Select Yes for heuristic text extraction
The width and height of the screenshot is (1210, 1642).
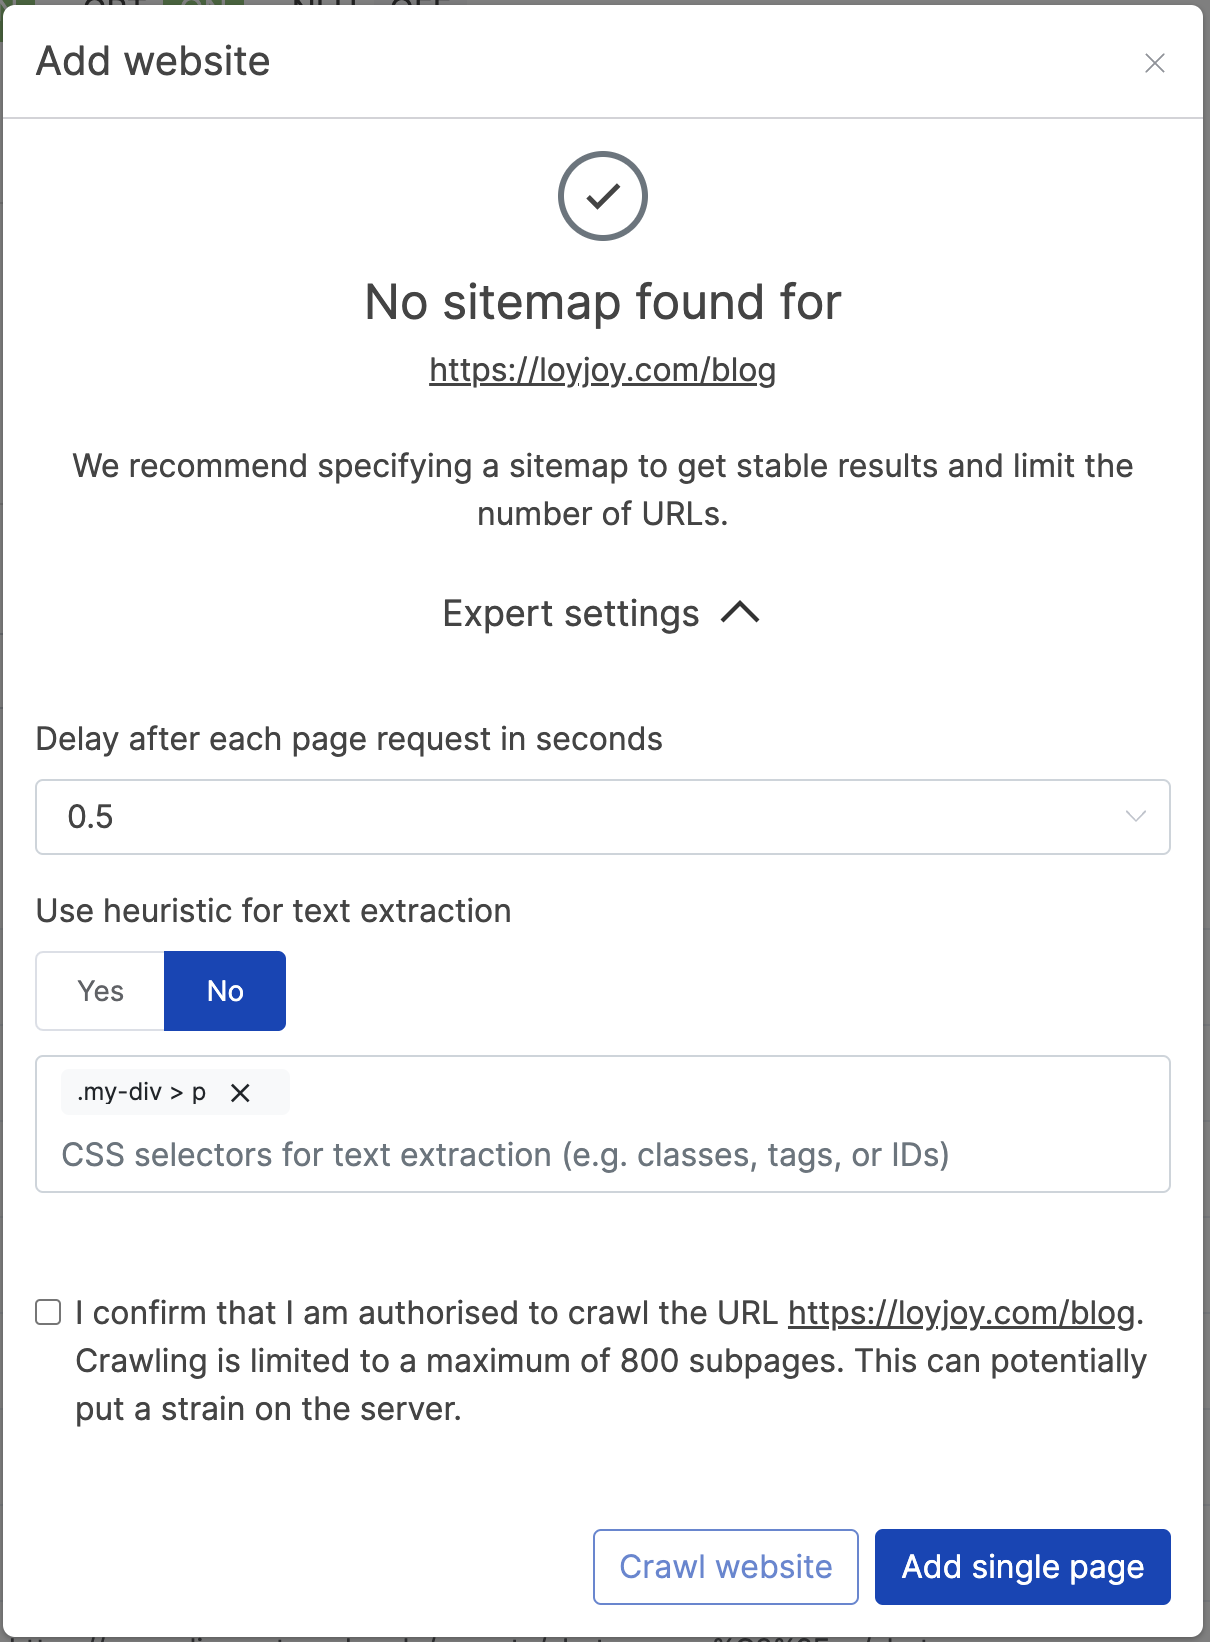pos(99,991)
